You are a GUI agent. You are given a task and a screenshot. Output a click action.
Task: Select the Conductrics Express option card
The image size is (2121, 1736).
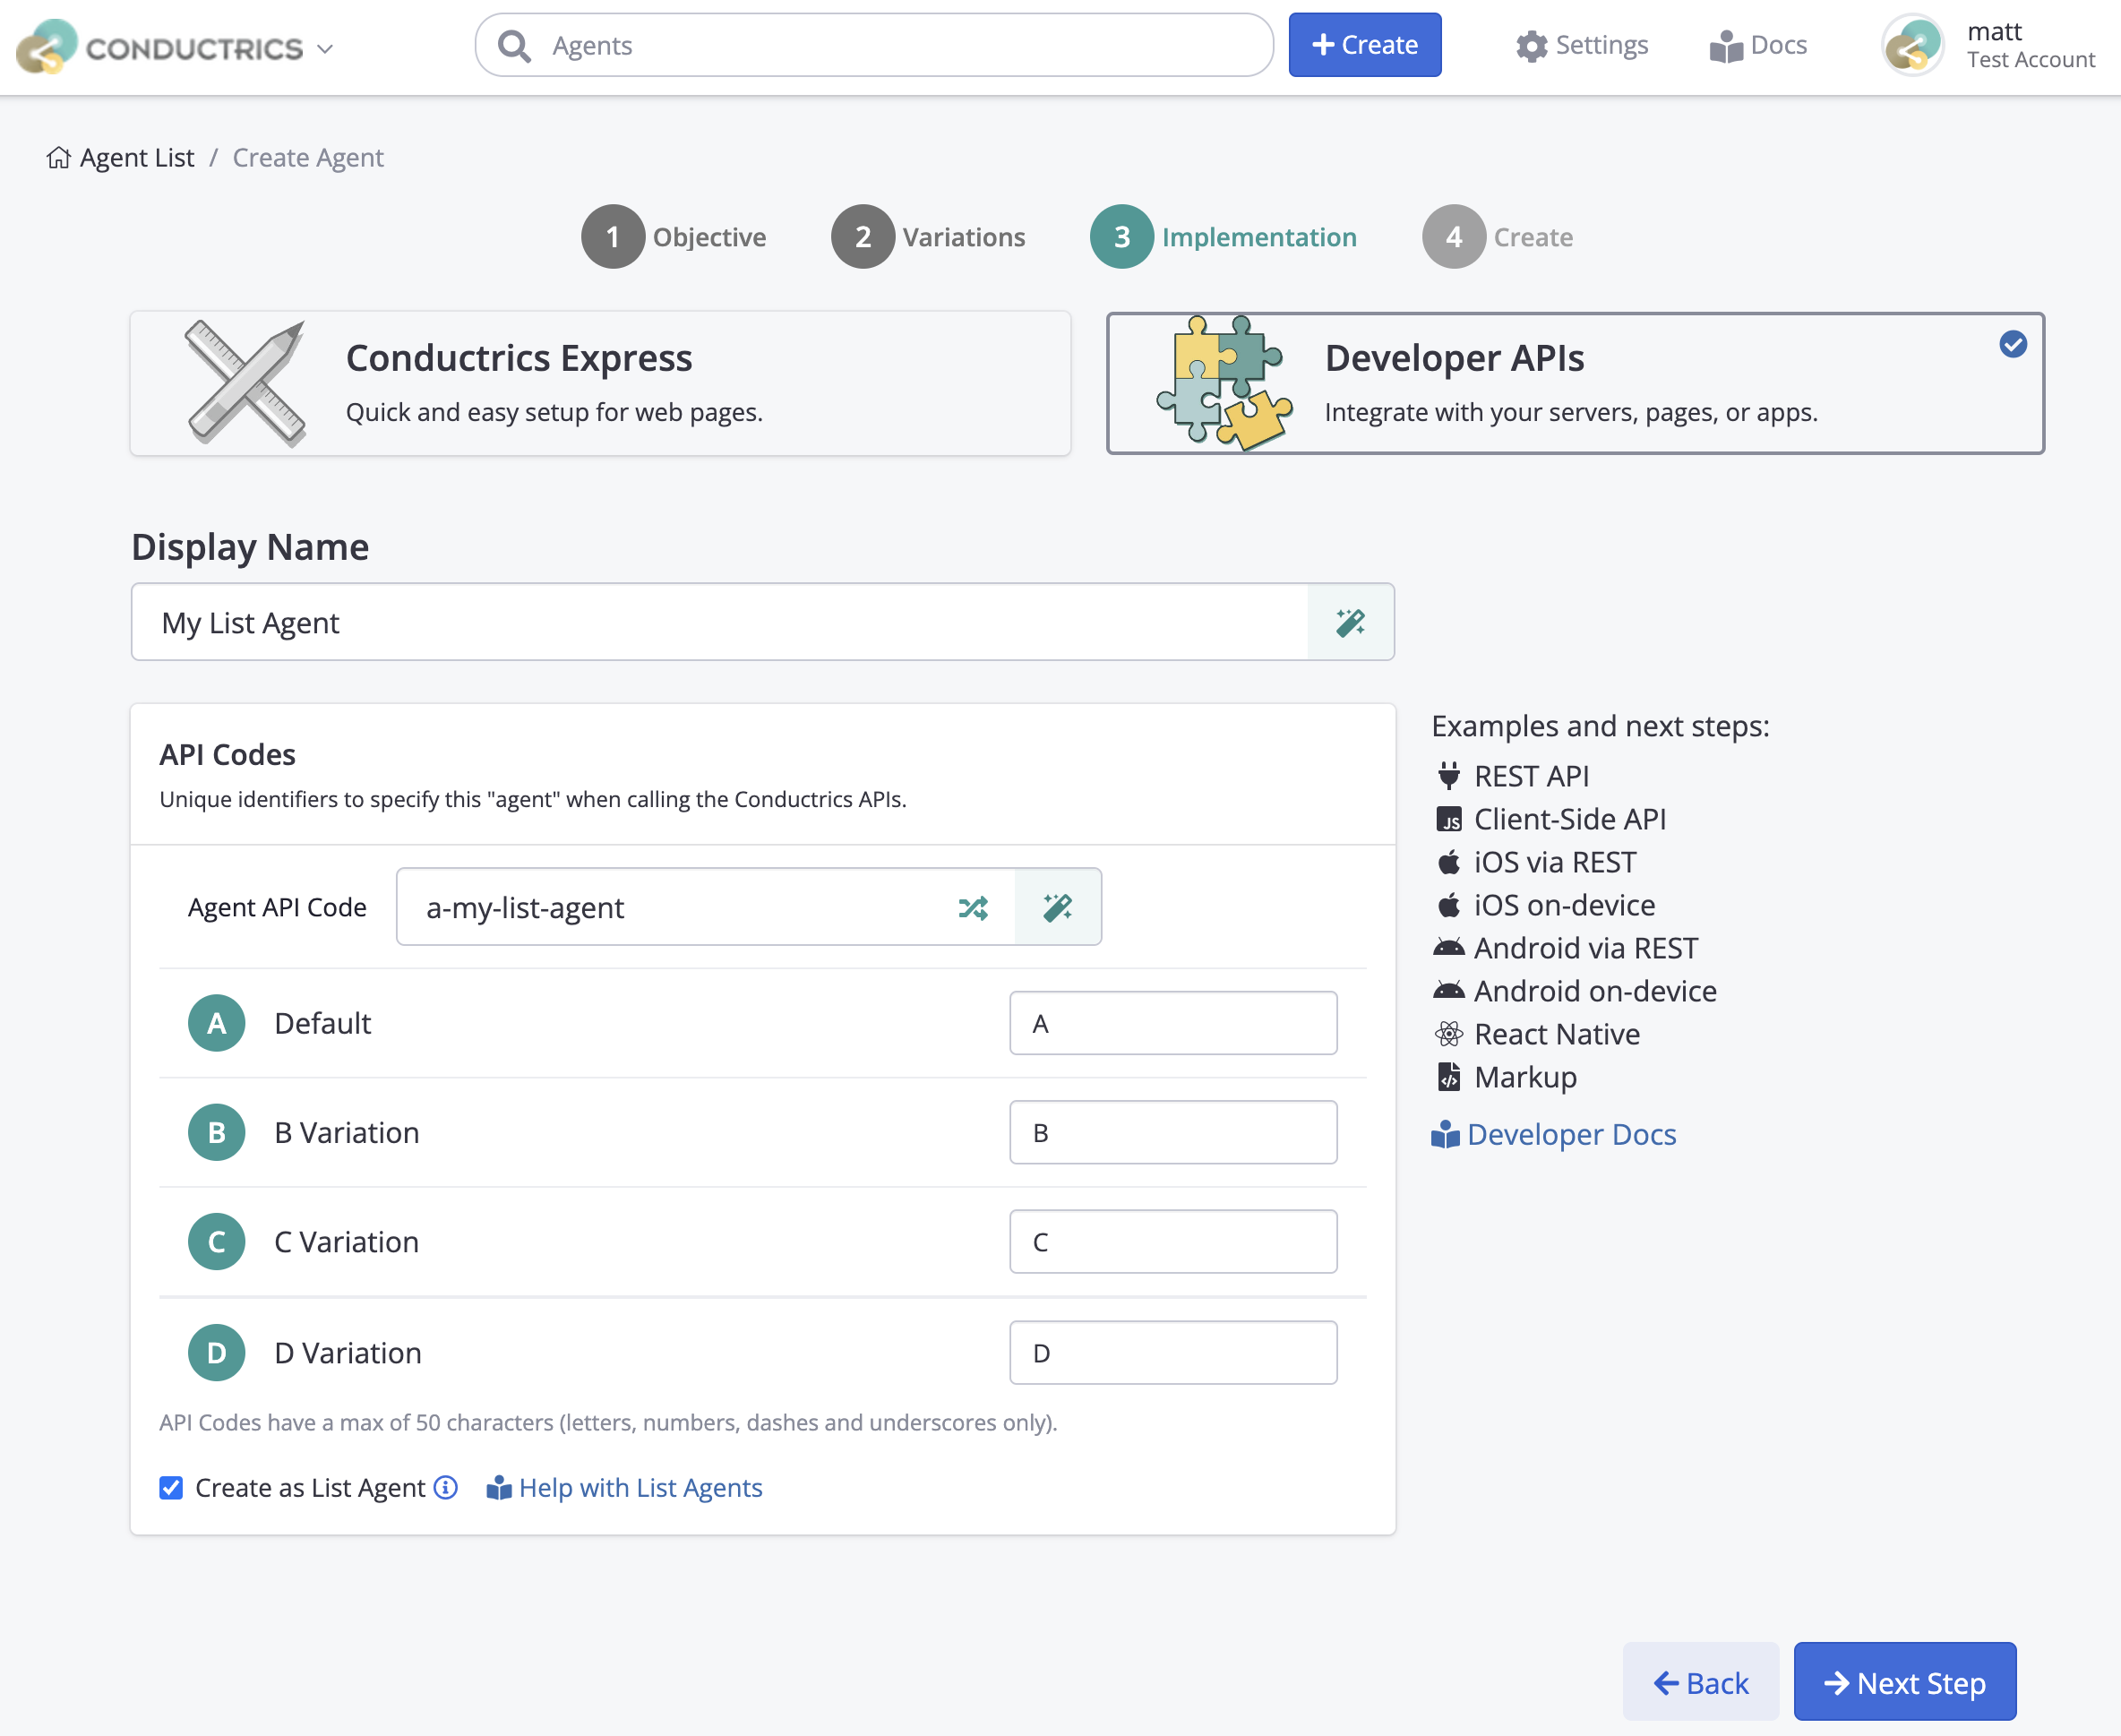[600, 383]
